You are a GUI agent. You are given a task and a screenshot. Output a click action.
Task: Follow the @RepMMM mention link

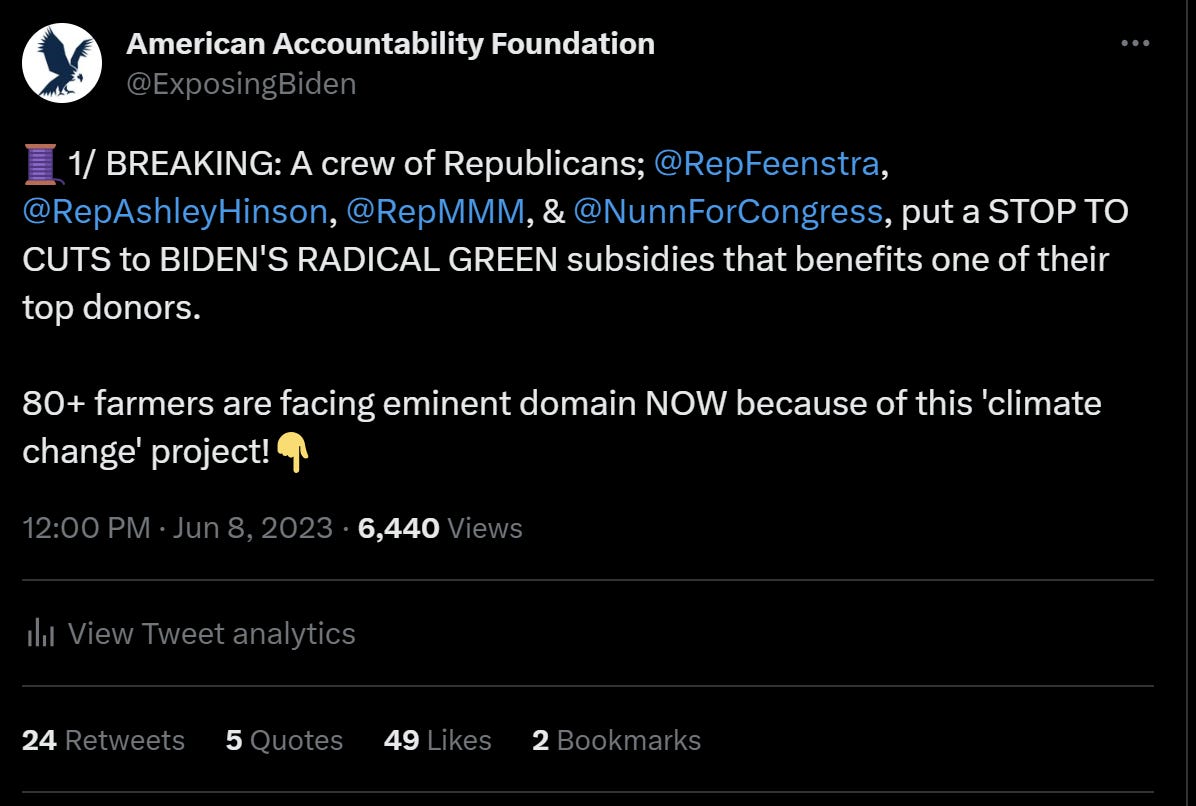[435, 211]
